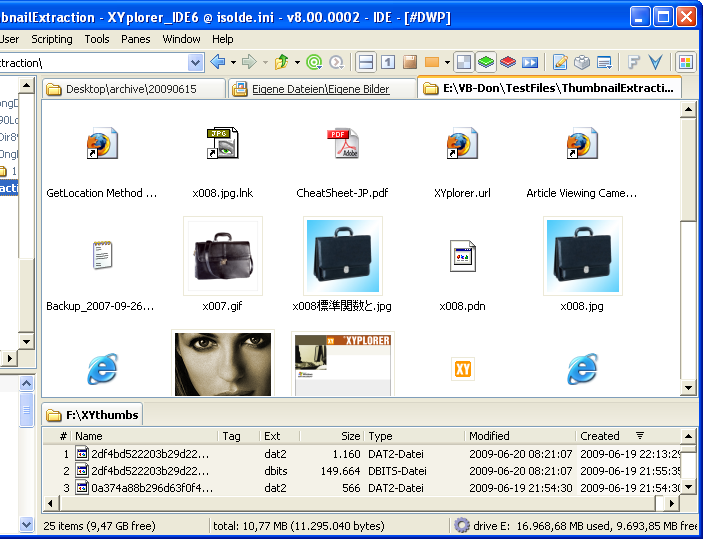This screenshot has width=703, height=539.
Task: Switch to the Desktop\archive\20090615 tab
Action: (x=130, y=89)
